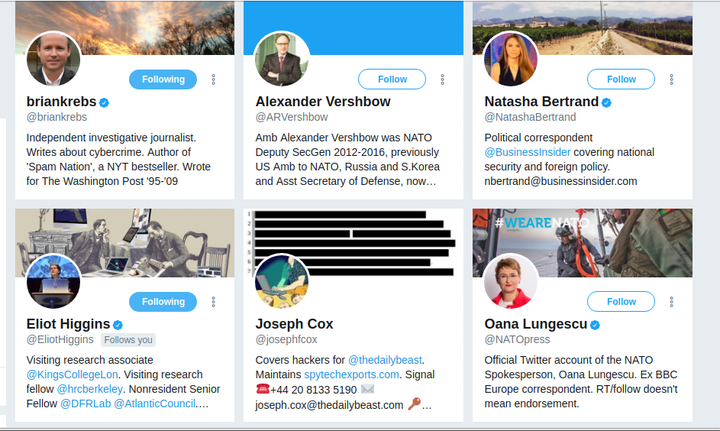Follow Natasha Bertrand account
The image size is (720, 431).
click(621, 79)
